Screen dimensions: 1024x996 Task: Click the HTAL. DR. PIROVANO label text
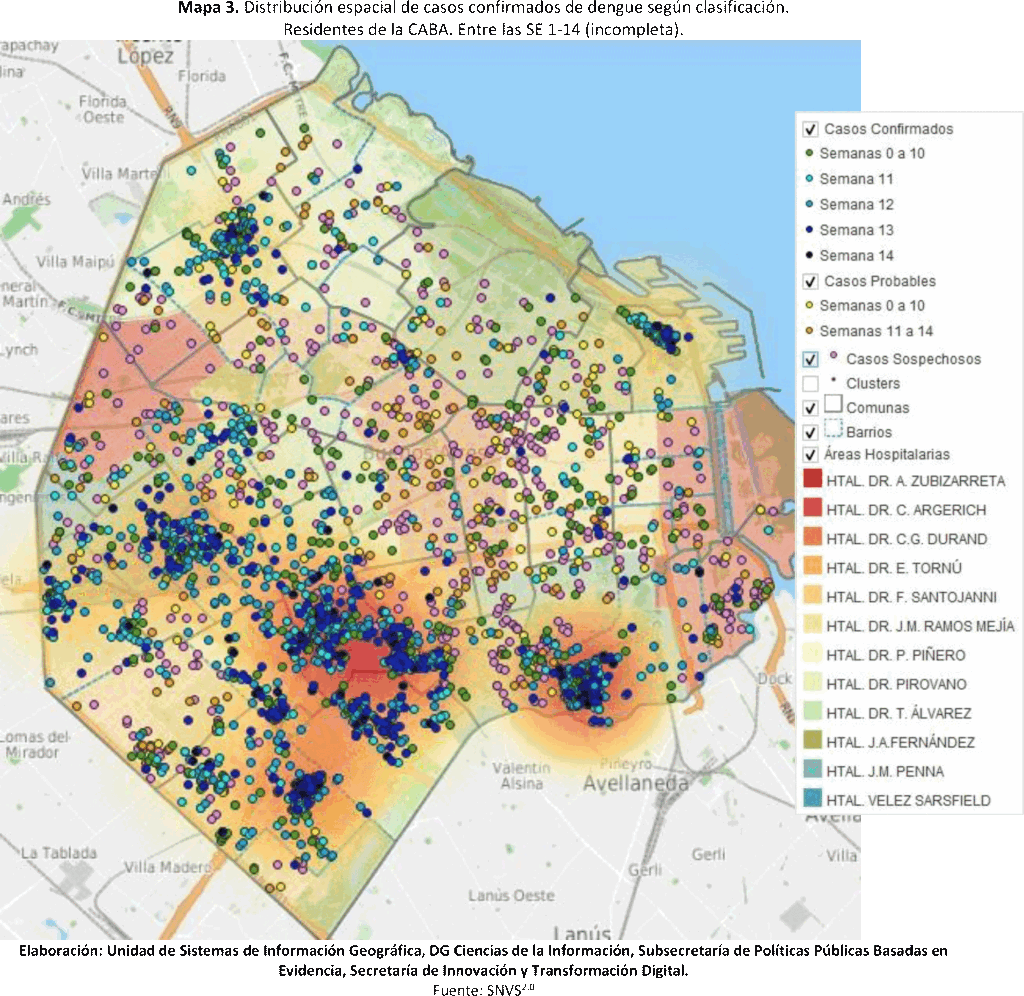click(x=896, y=684)
